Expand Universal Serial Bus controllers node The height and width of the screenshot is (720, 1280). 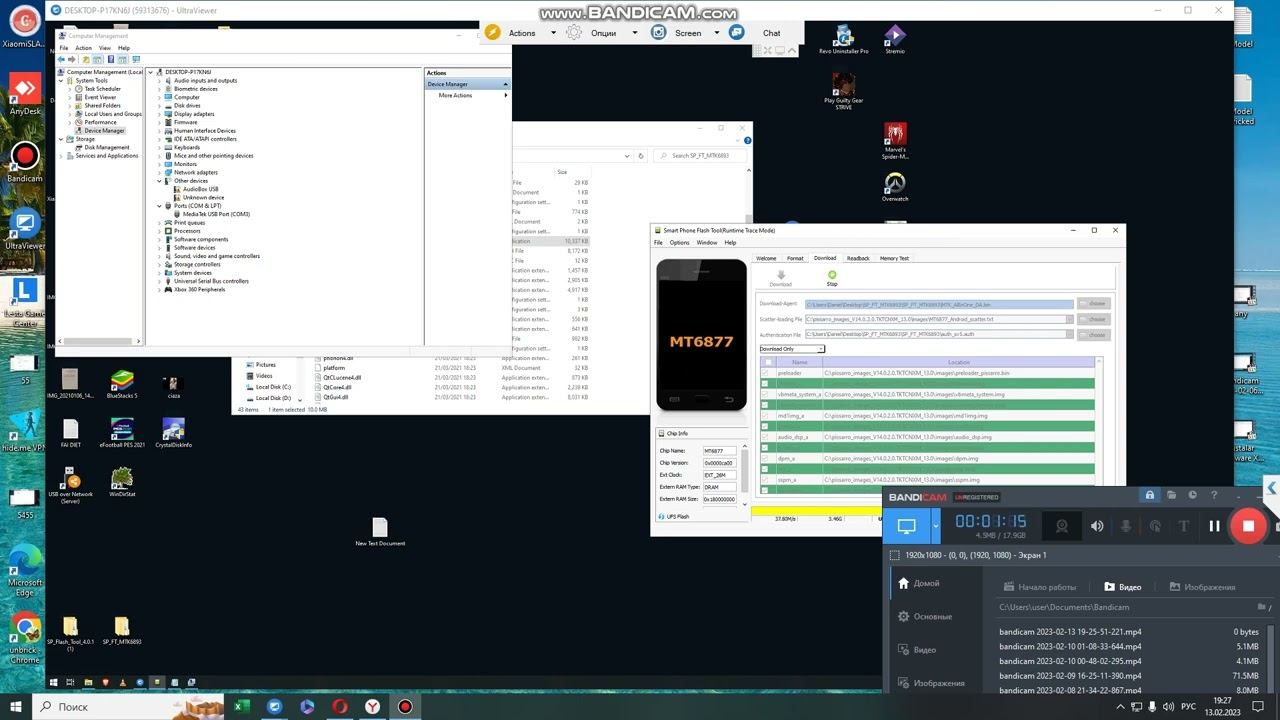pos(160,281)
